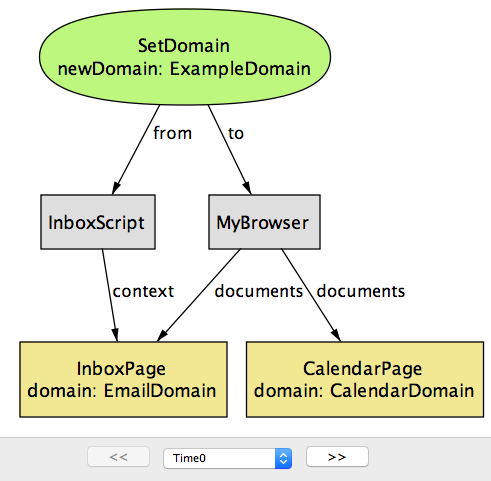Select the CalendarPage yellow node
This screenshot has width=491, height=481.
tap(365, 379)
